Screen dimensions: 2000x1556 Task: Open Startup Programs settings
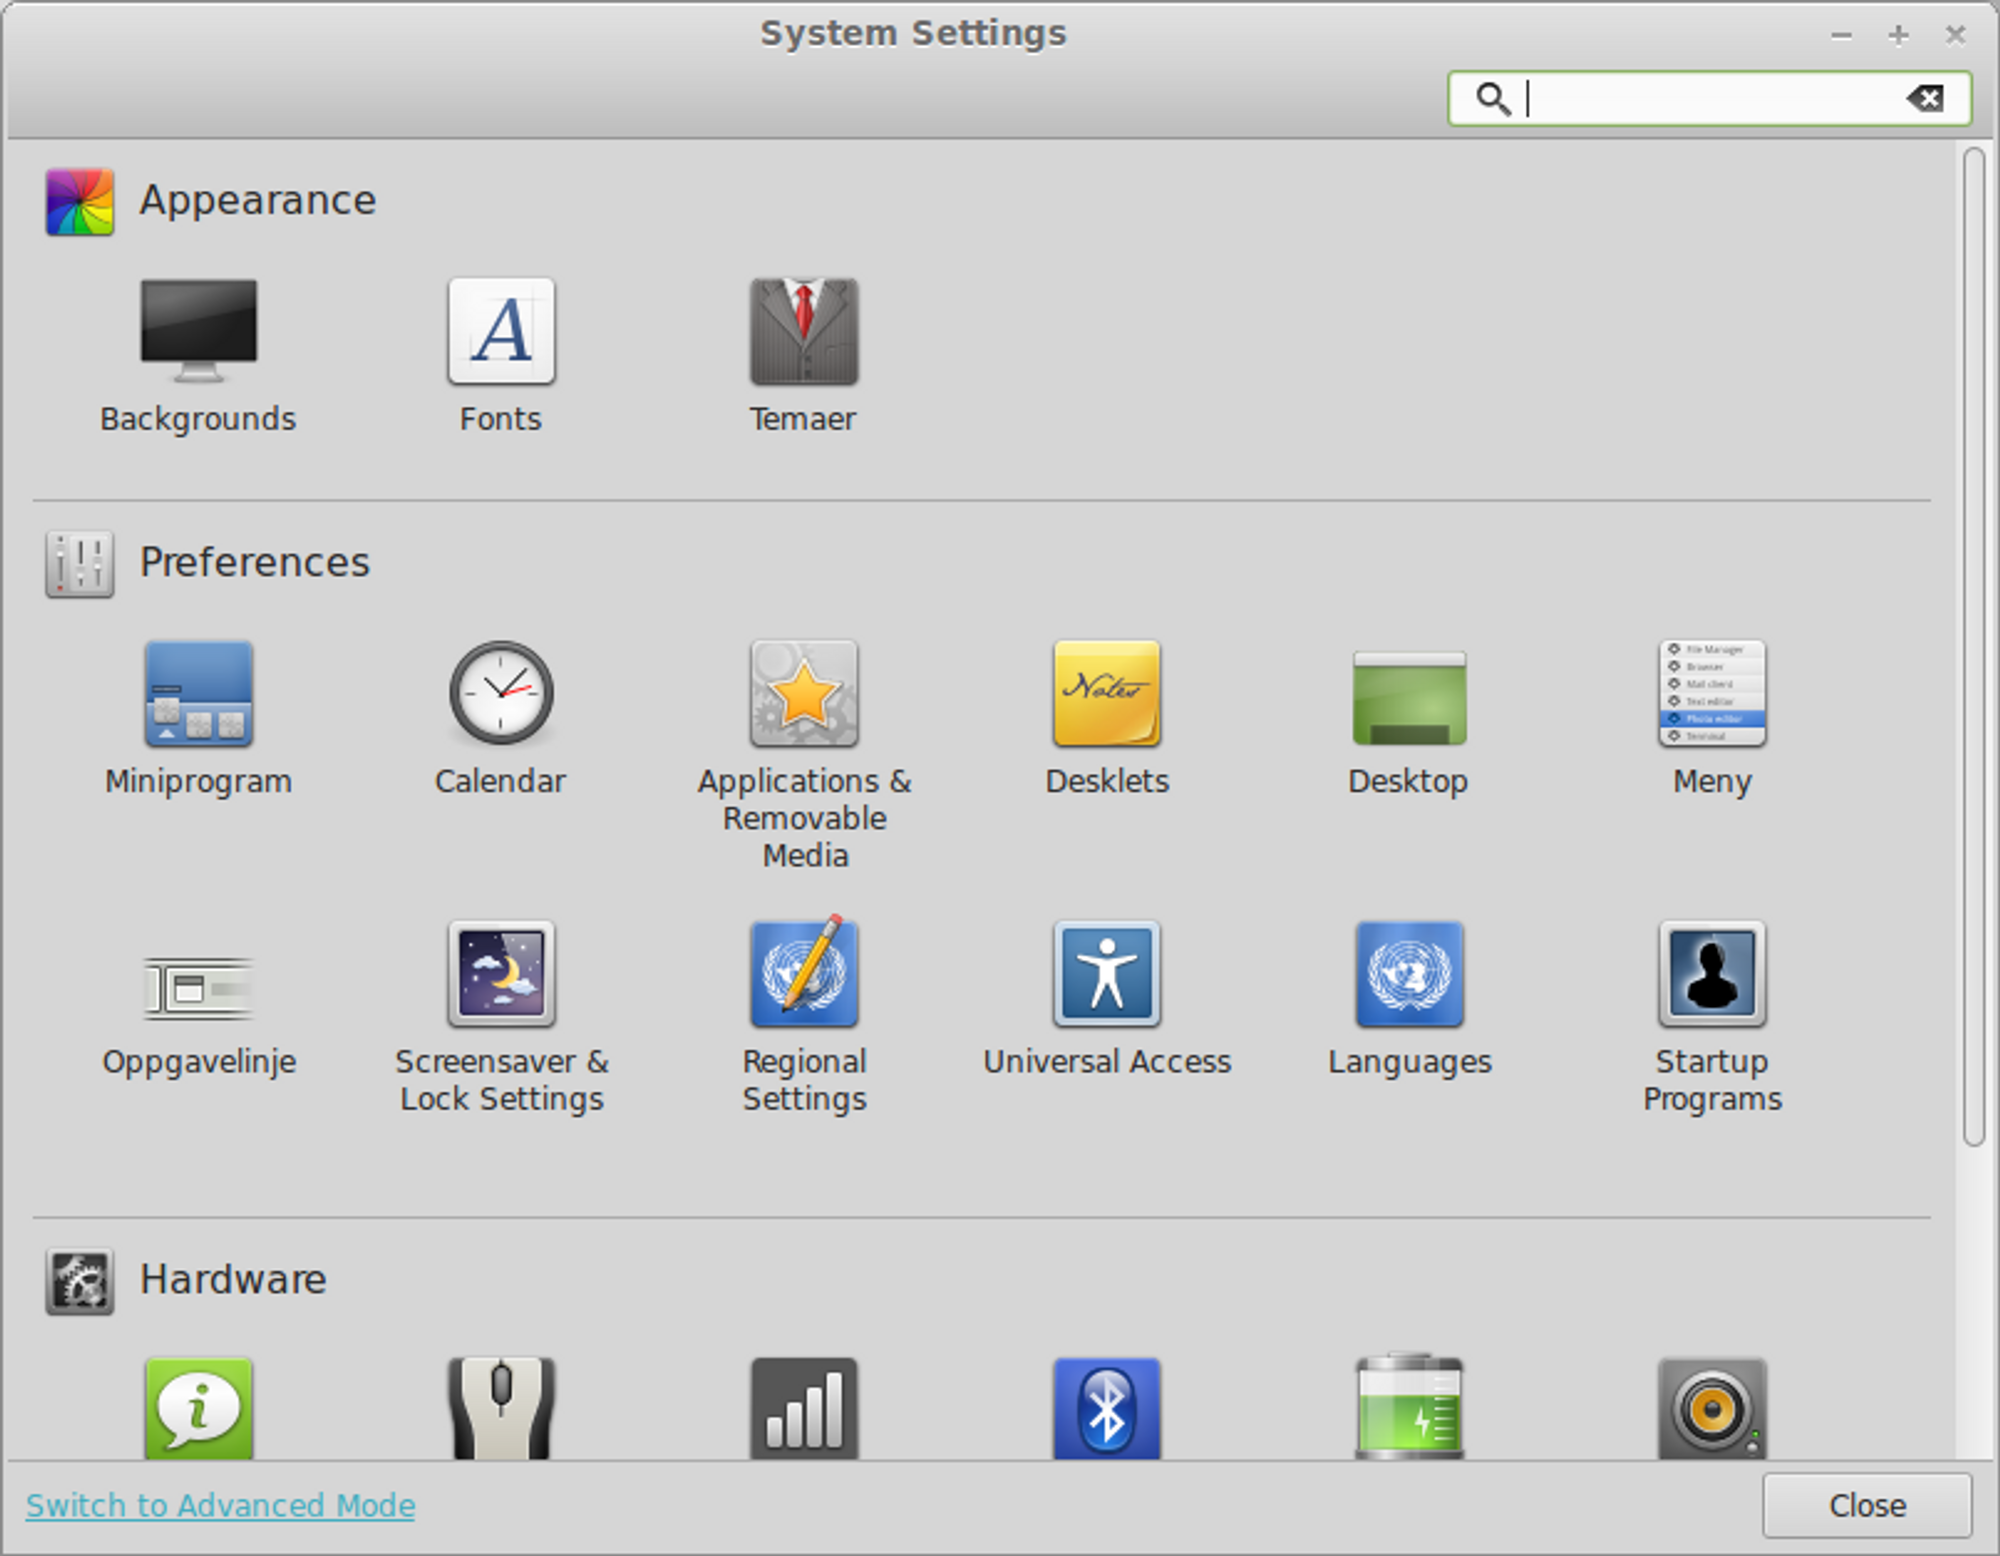(1712, 975)
